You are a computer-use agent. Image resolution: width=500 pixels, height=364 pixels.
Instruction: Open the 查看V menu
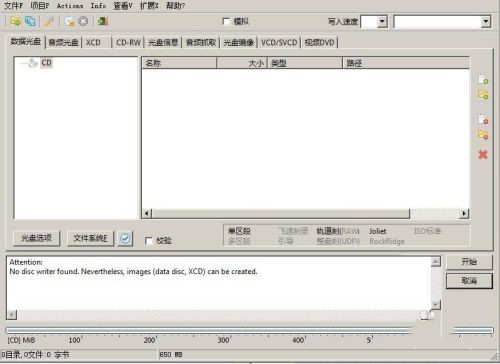pyautogui.click(x=123, y=6)
